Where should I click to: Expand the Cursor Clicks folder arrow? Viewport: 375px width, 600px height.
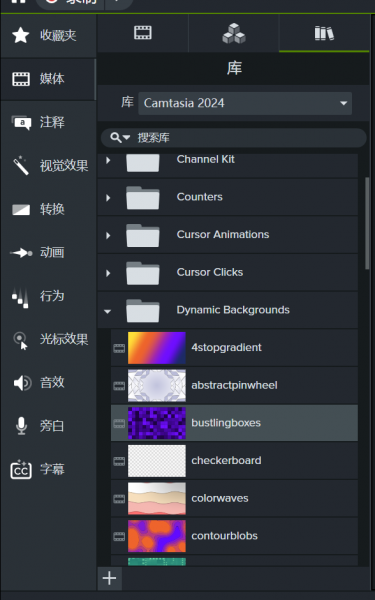[108, 273]
